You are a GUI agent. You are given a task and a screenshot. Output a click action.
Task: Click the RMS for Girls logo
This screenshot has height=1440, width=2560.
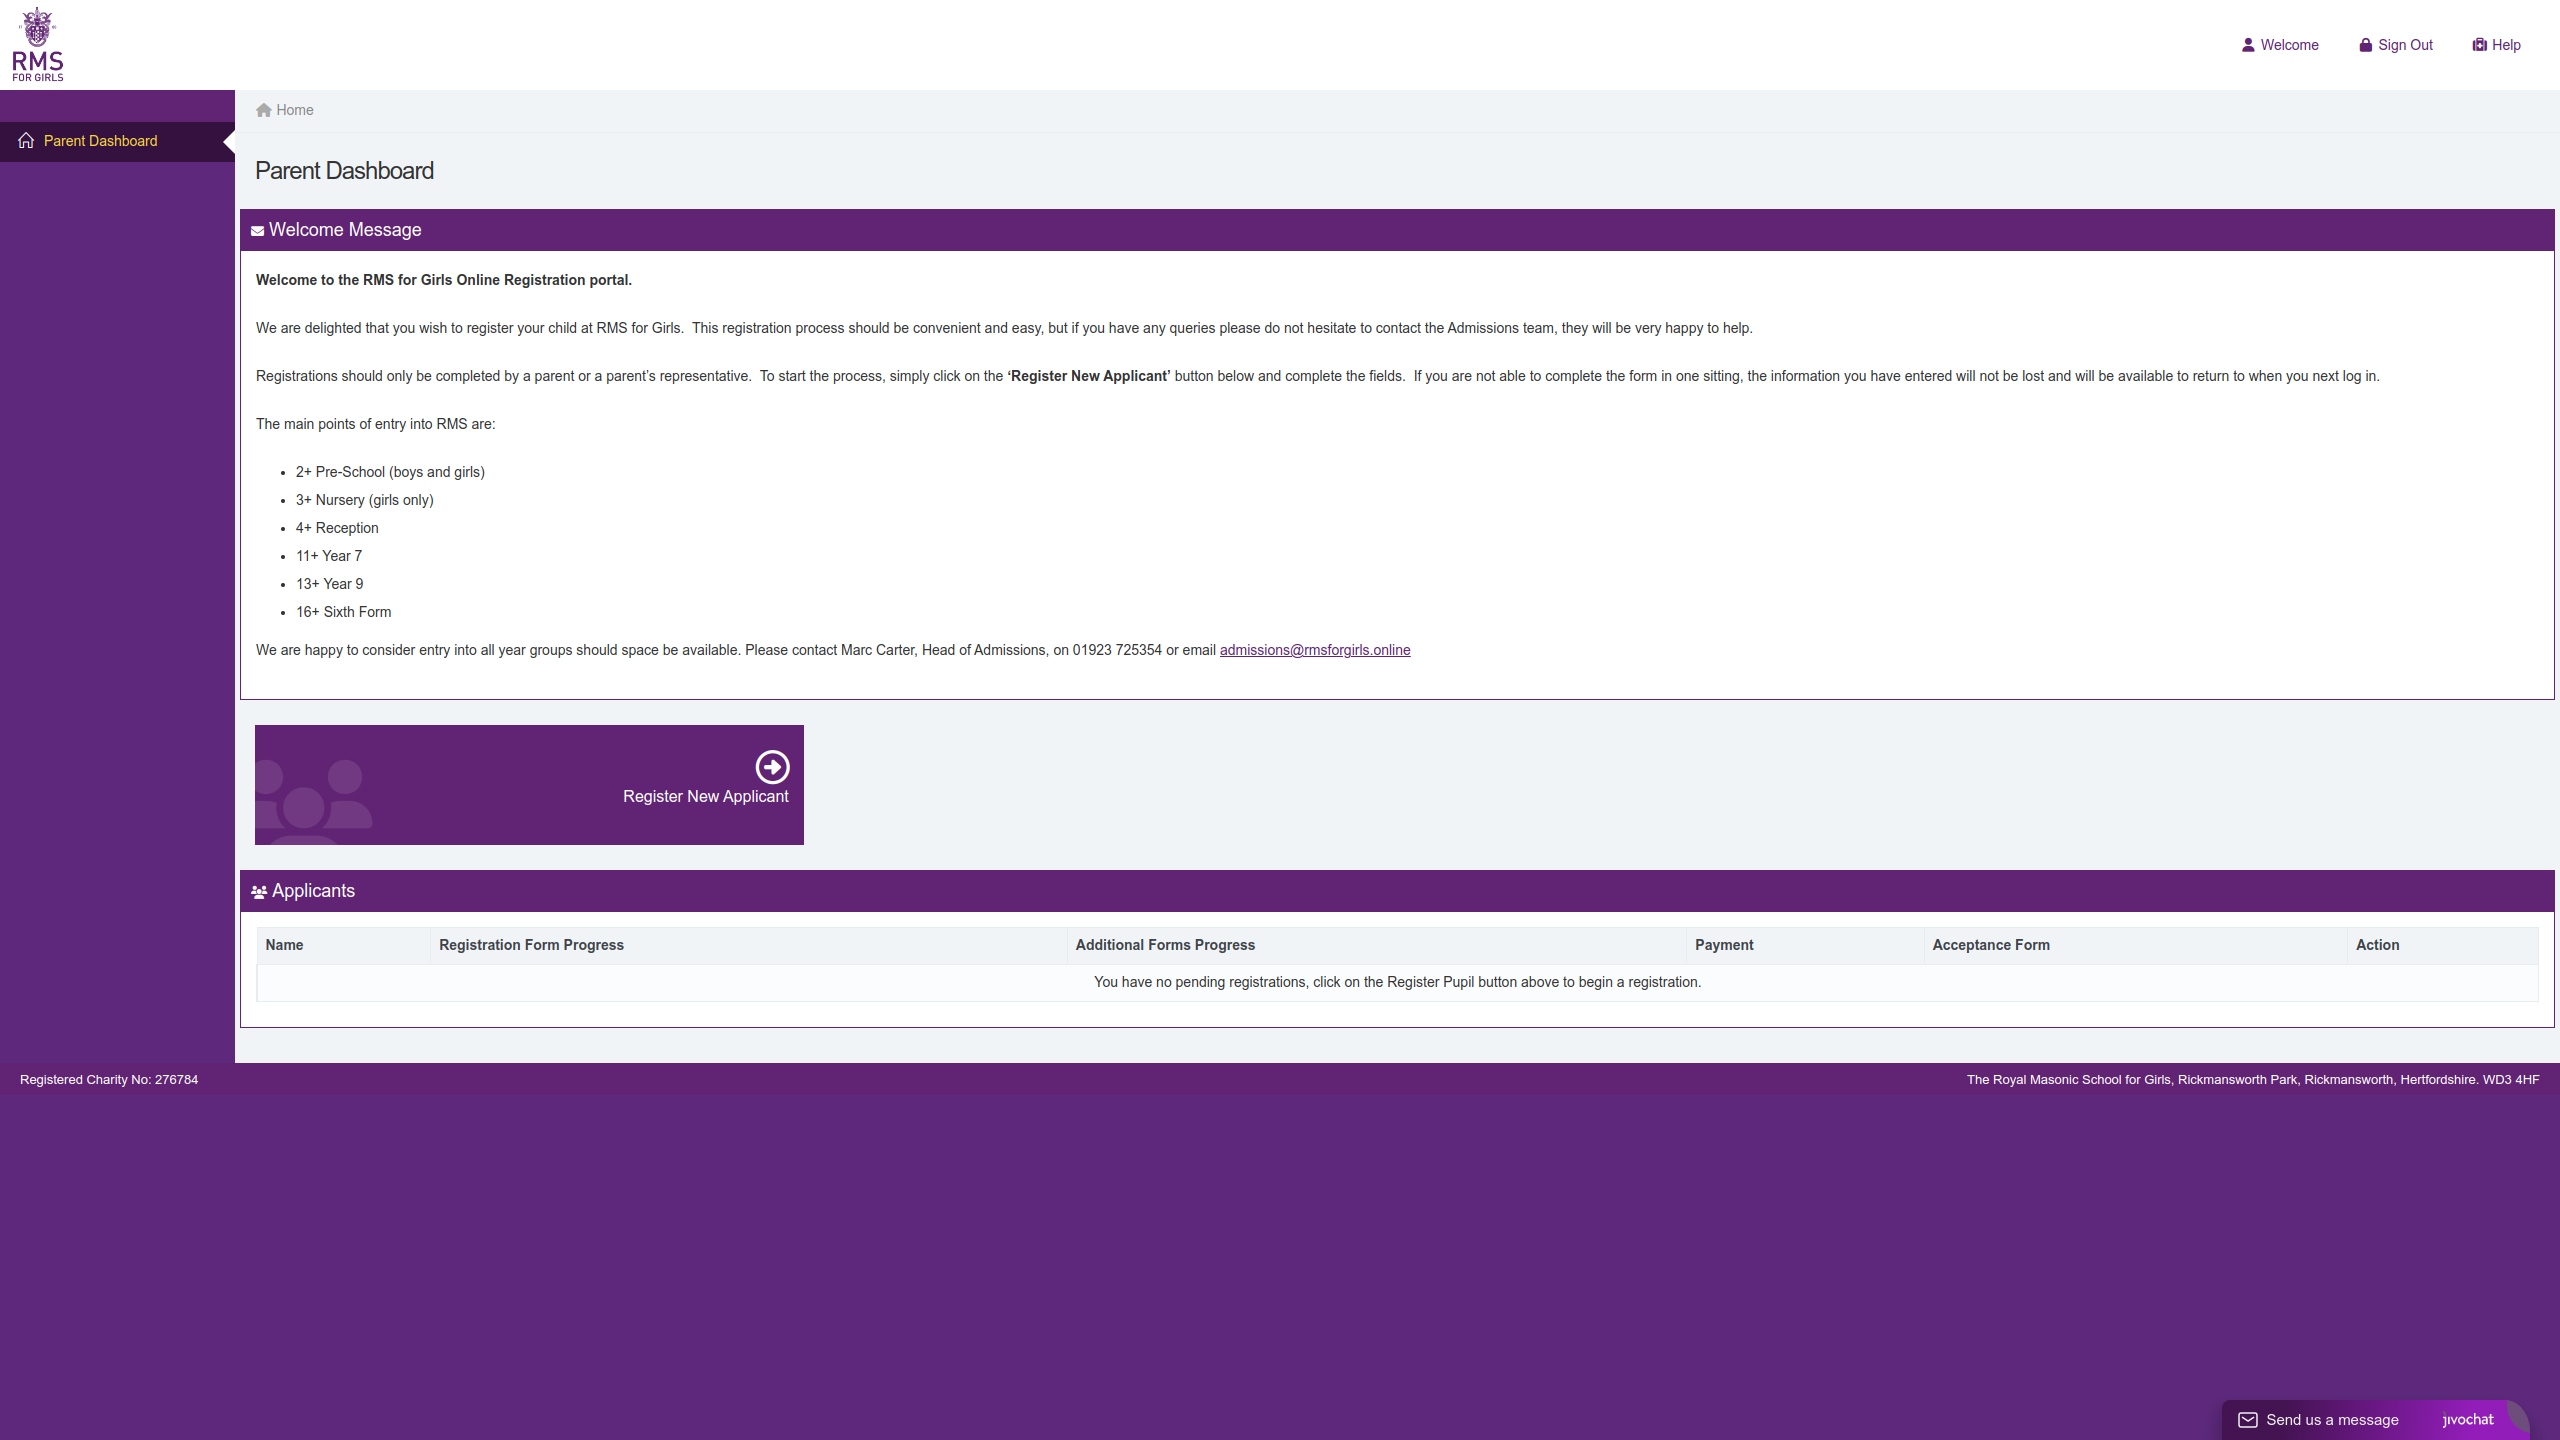(x=38, y=45)
